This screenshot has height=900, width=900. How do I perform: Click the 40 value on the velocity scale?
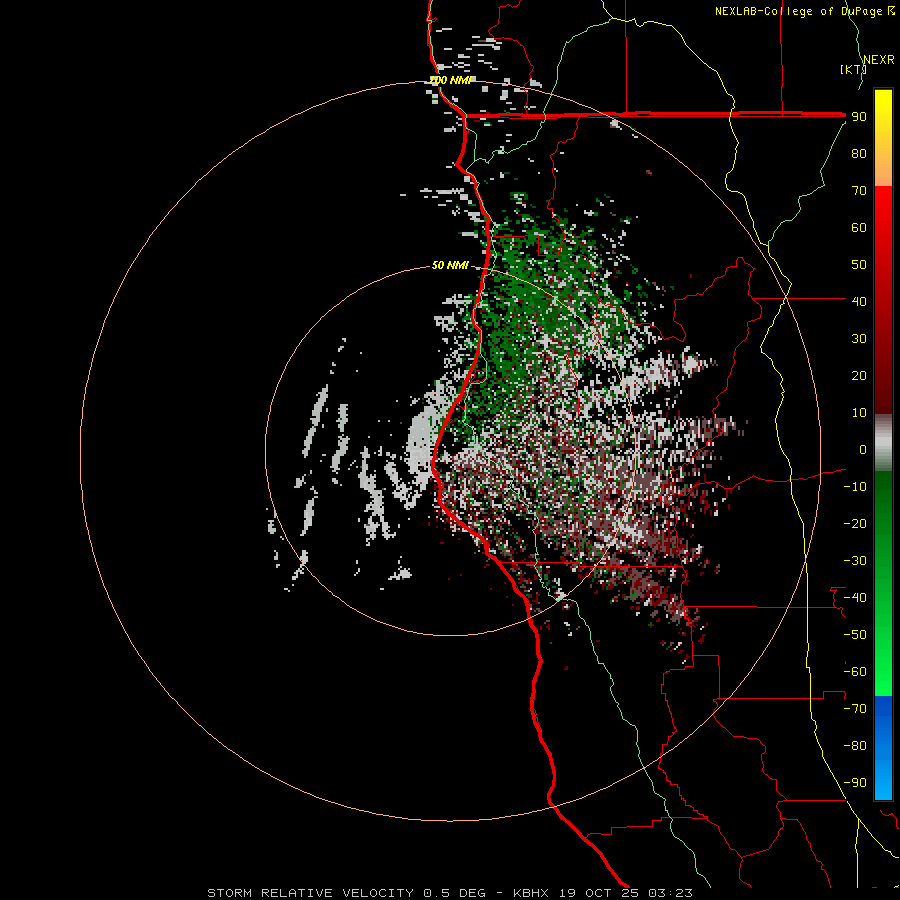(x=859, y=302)
